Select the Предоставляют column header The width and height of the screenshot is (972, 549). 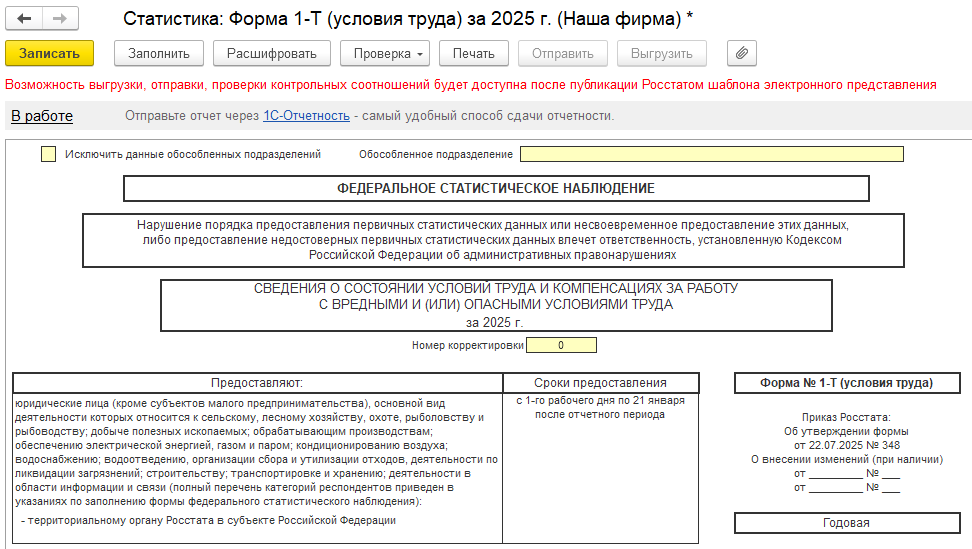click(x=256, y=383)
